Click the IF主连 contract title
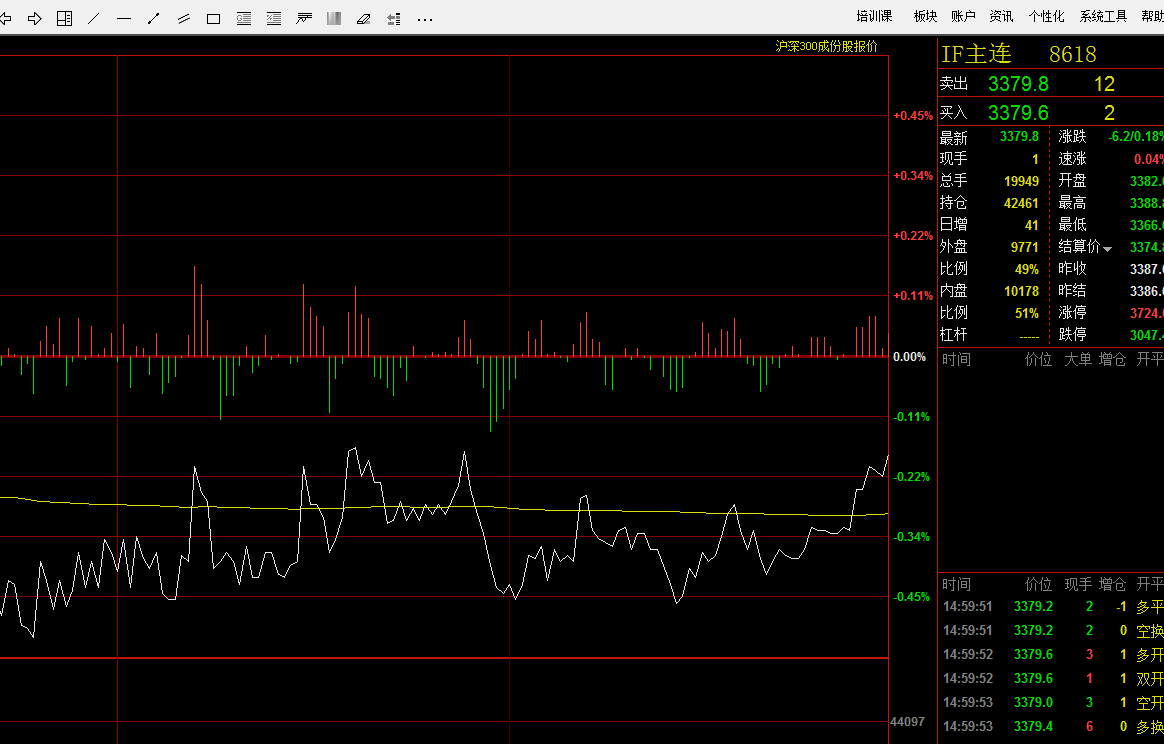This screenshot has width=1164, height=744. (977, 55)
